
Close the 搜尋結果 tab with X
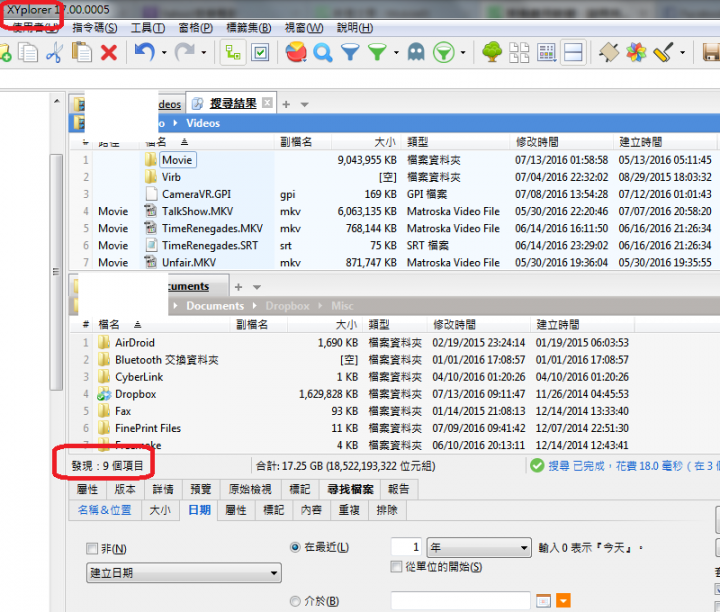pos(267,103)
